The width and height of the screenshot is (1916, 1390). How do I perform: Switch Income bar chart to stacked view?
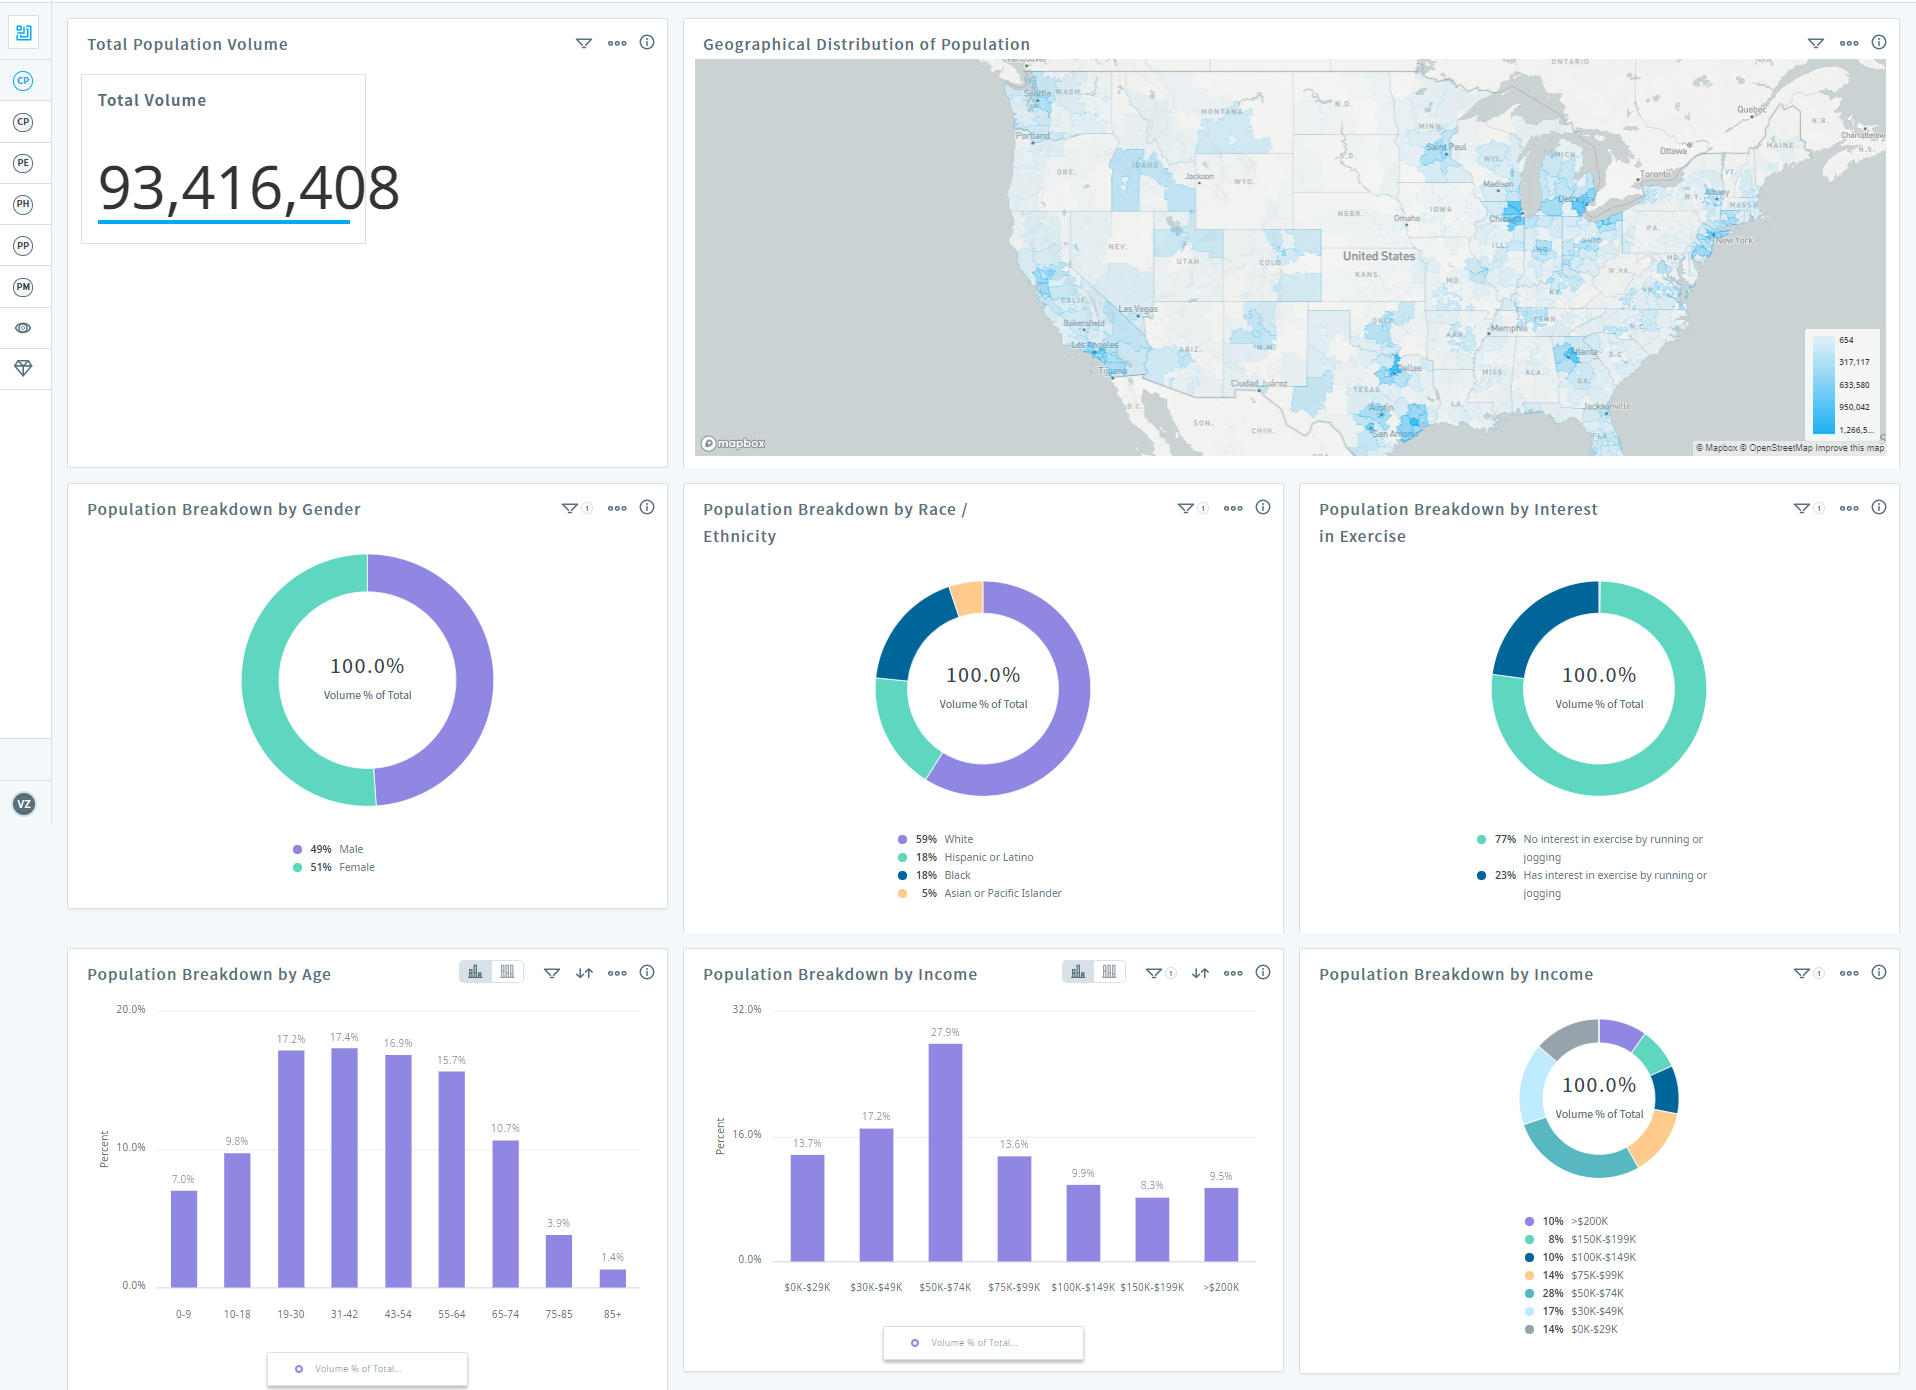click(x=1109, y=971)
